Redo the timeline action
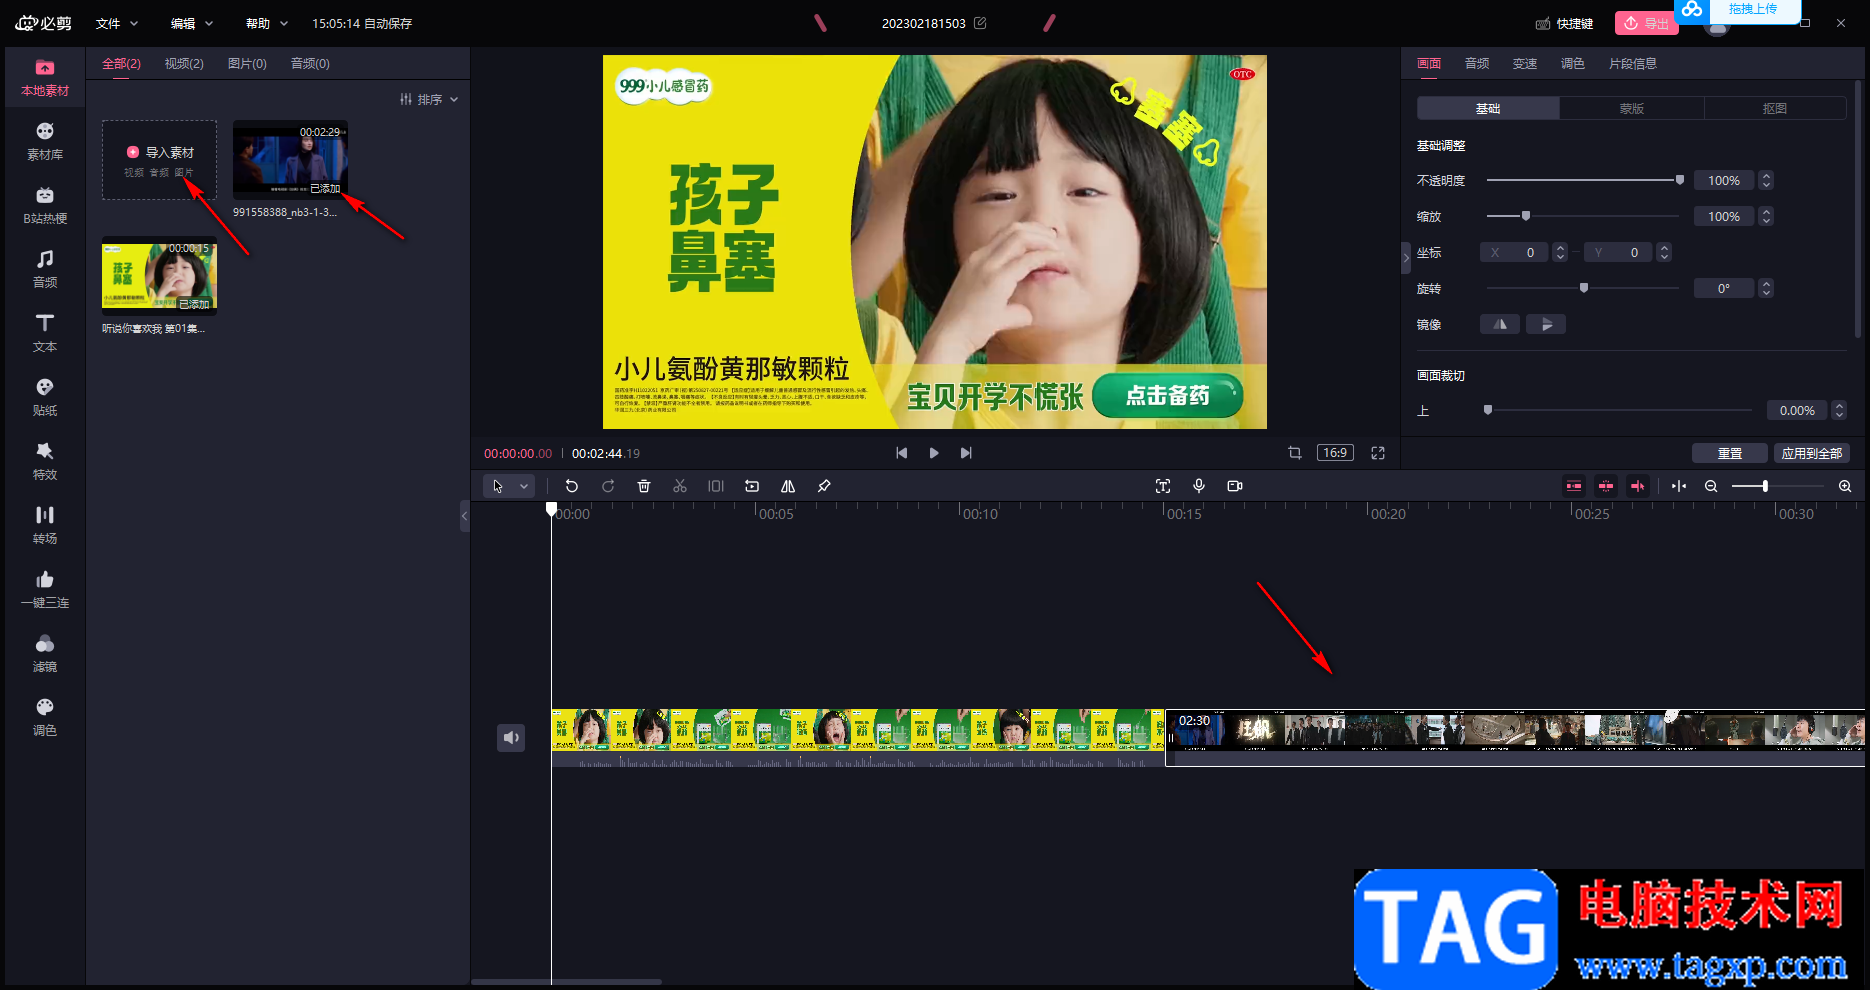 [x=608, y=486]
